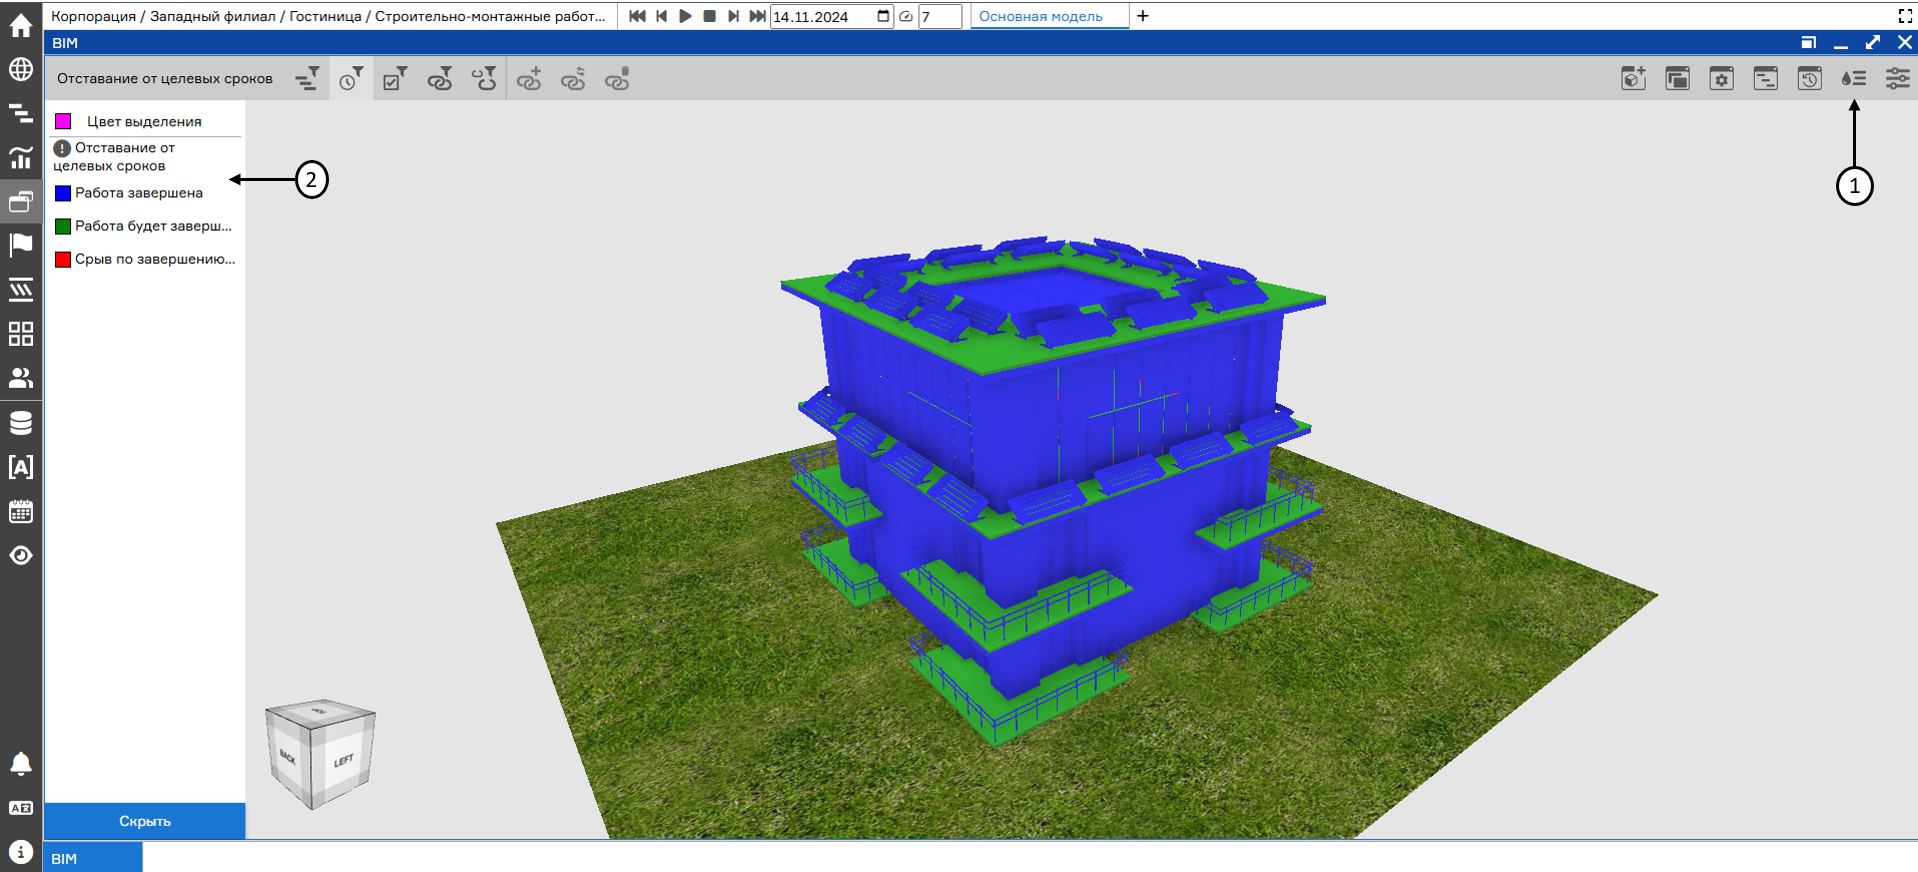Click the stacked windows toolbar icon

point(1678,79)
